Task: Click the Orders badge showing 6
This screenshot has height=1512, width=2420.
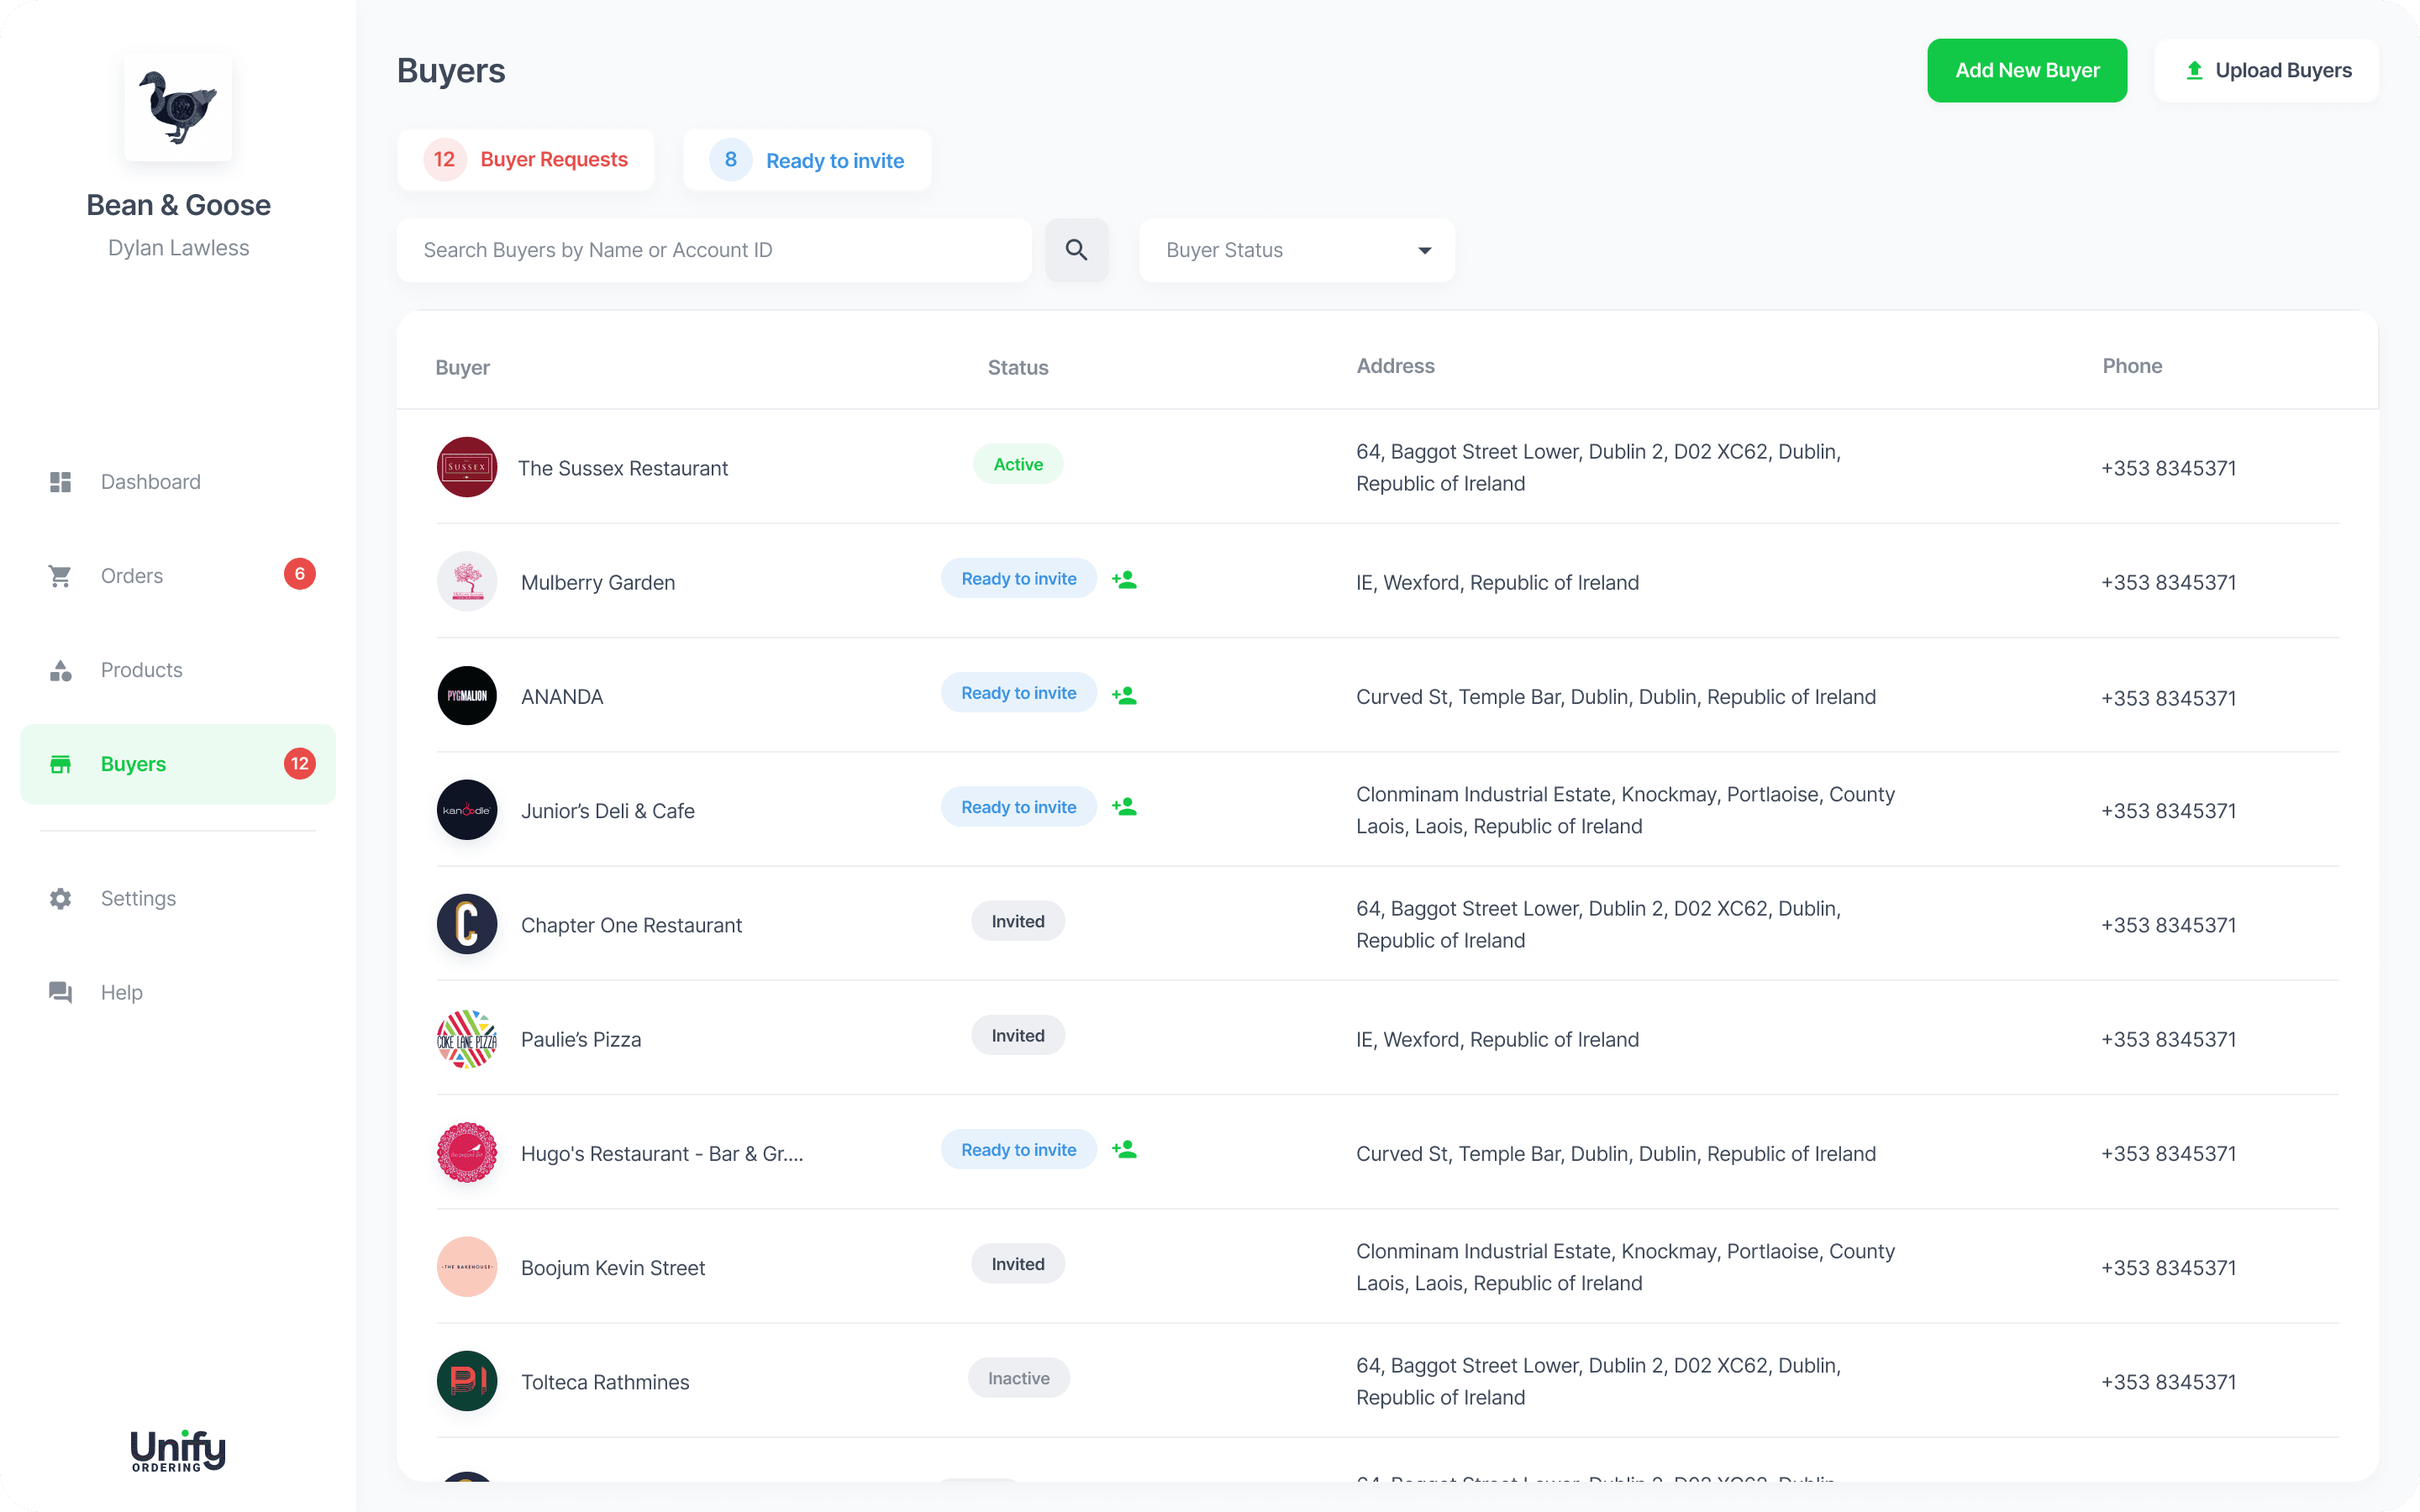Action: (299, 574)
